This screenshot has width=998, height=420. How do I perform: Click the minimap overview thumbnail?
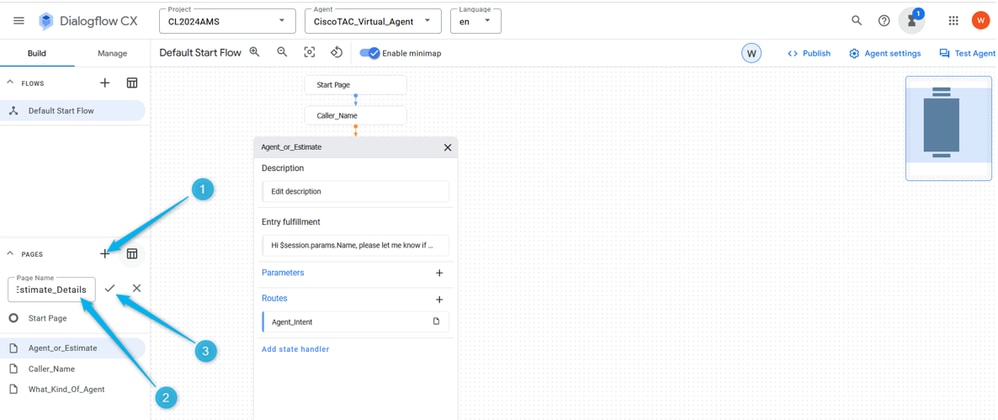[948, 129]
